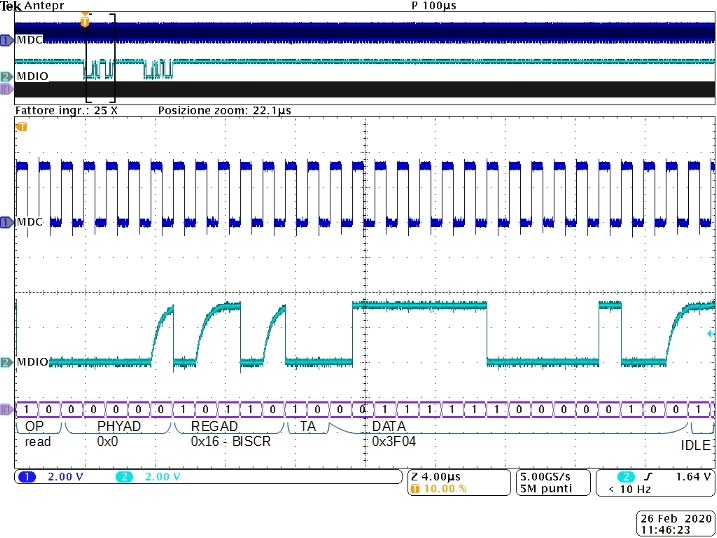Click the '5M punti' record length readout
This screenshot has width=717, height=538.
546,489
